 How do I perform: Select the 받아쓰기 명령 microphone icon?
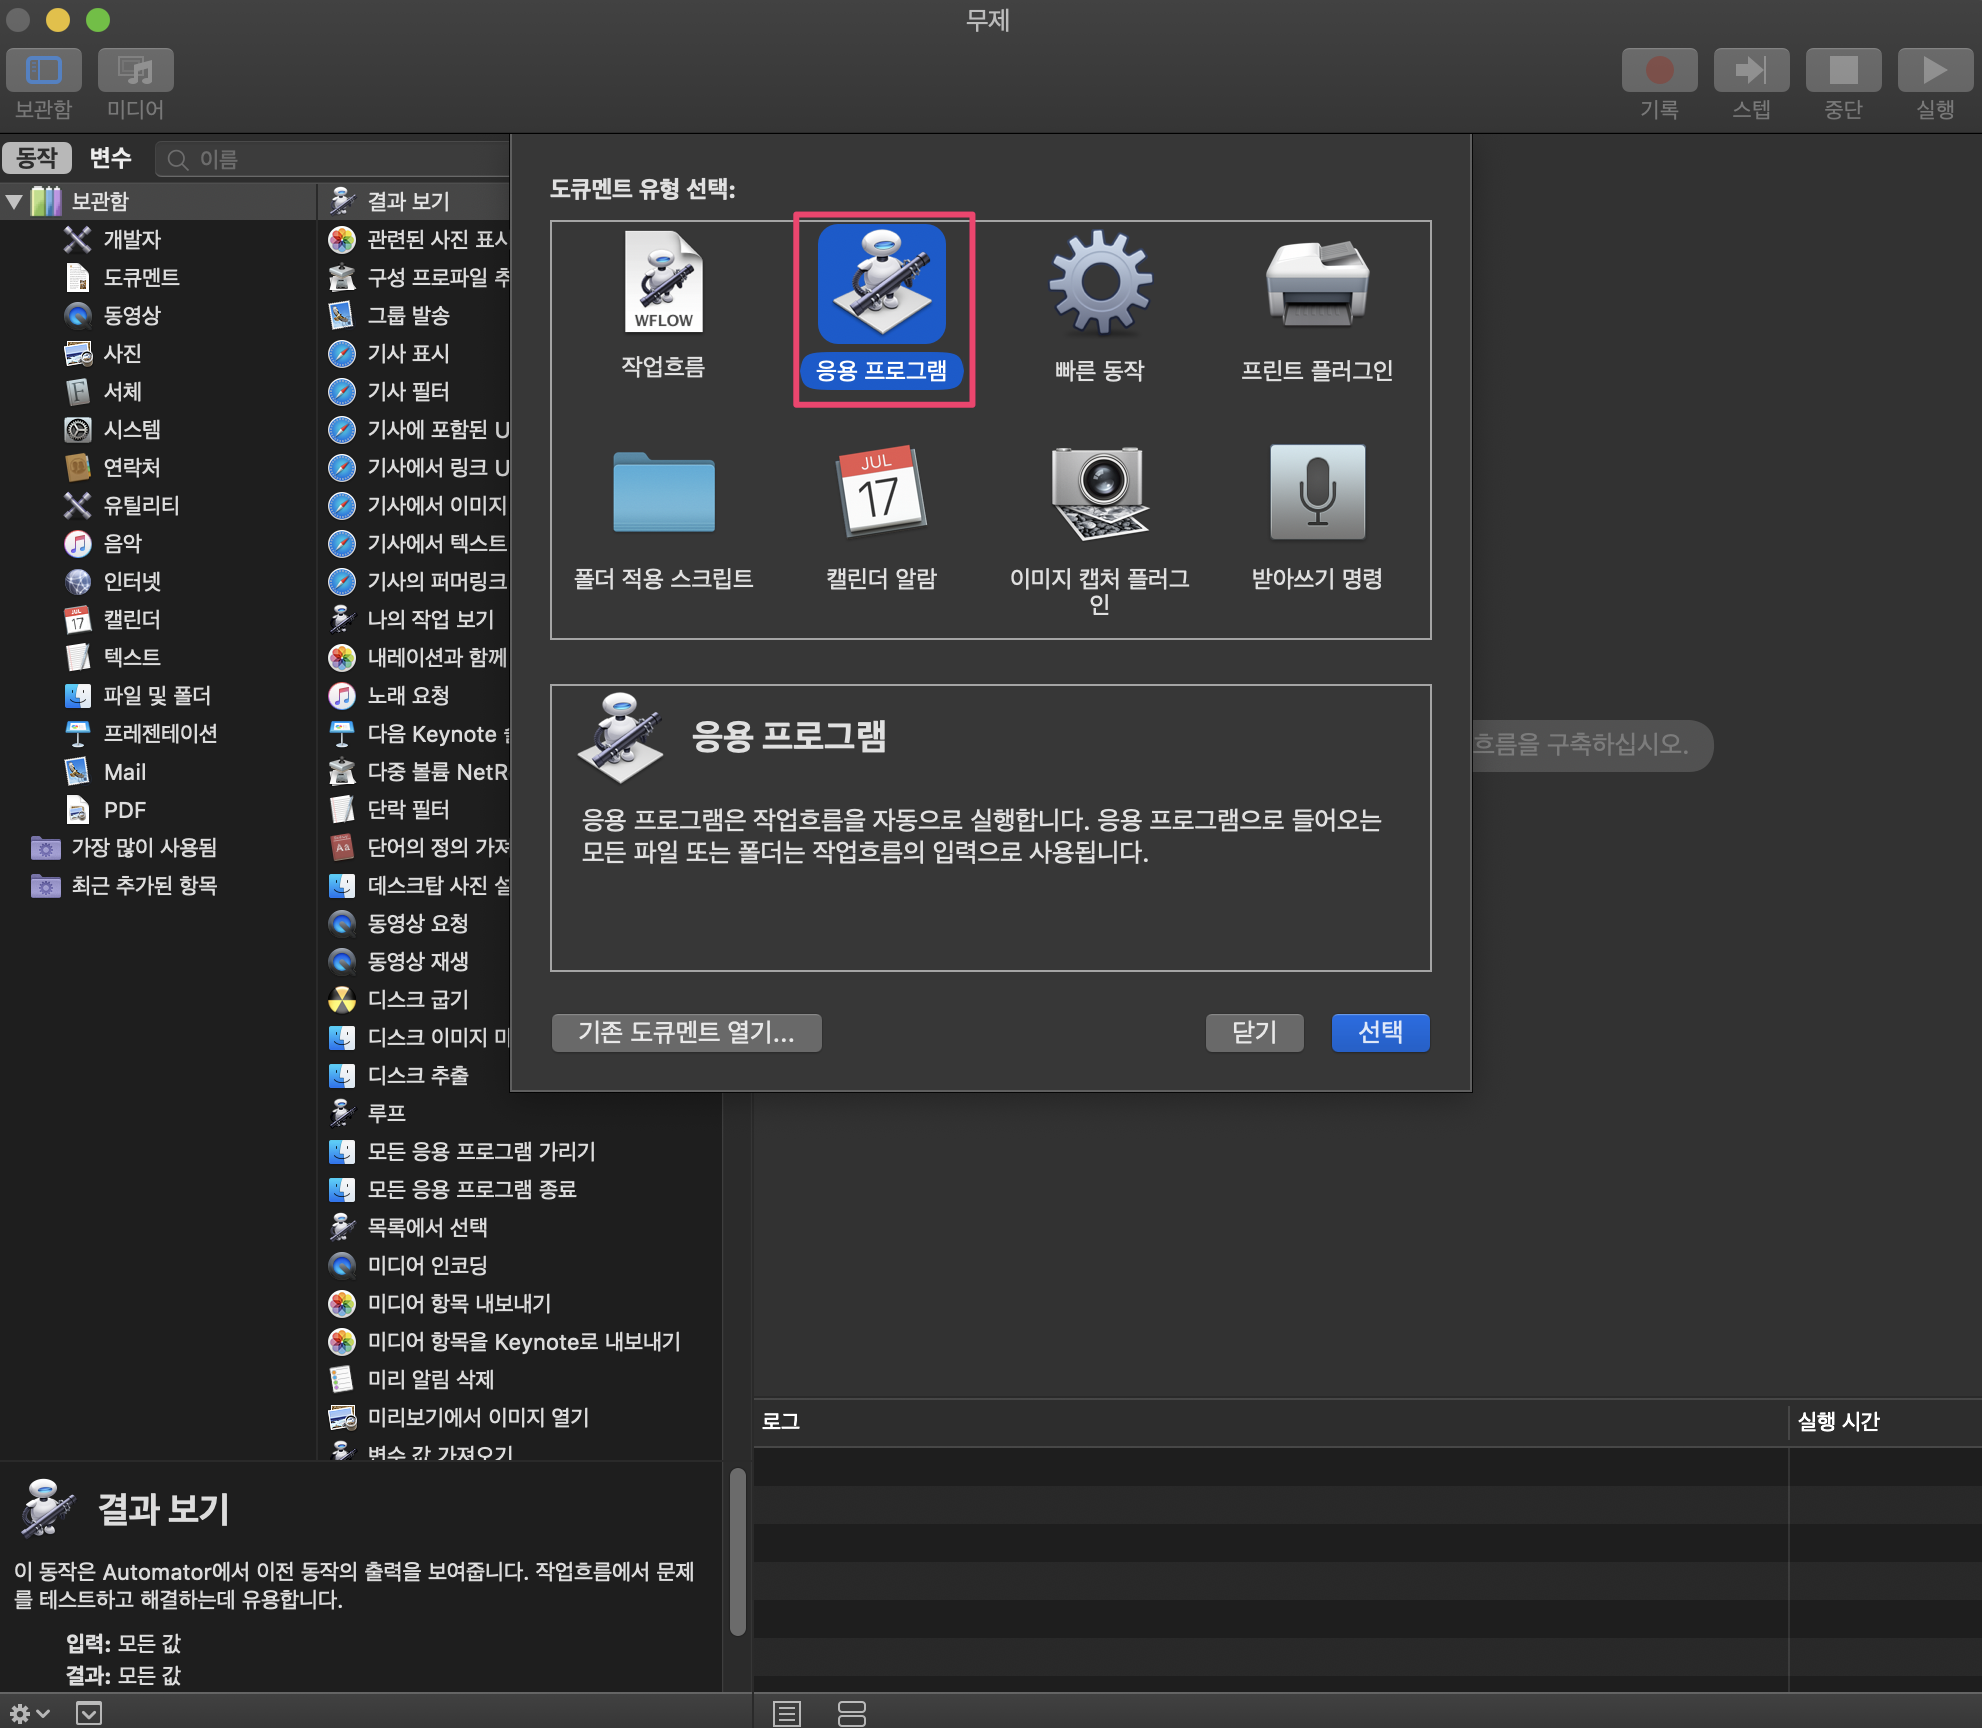coord(1316,493)
